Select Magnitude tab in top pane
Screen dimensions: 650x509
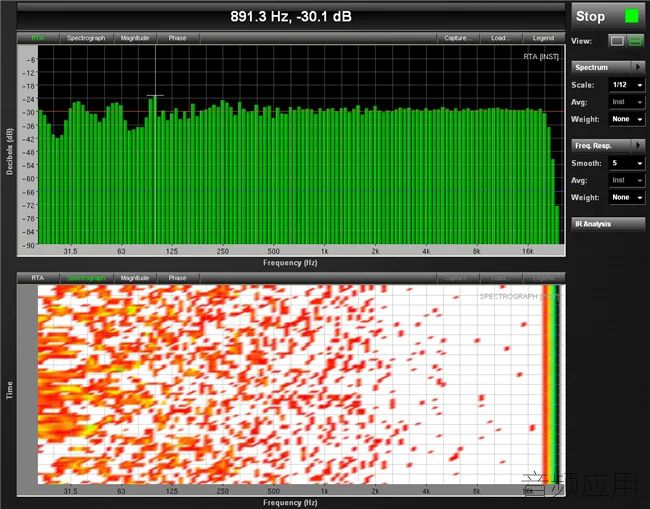[x=135, y=38]
